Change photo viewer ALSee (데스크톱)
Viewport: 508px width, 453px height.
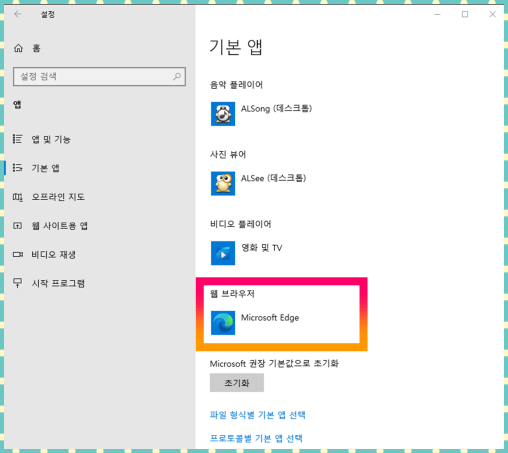(x=273, y=178)
